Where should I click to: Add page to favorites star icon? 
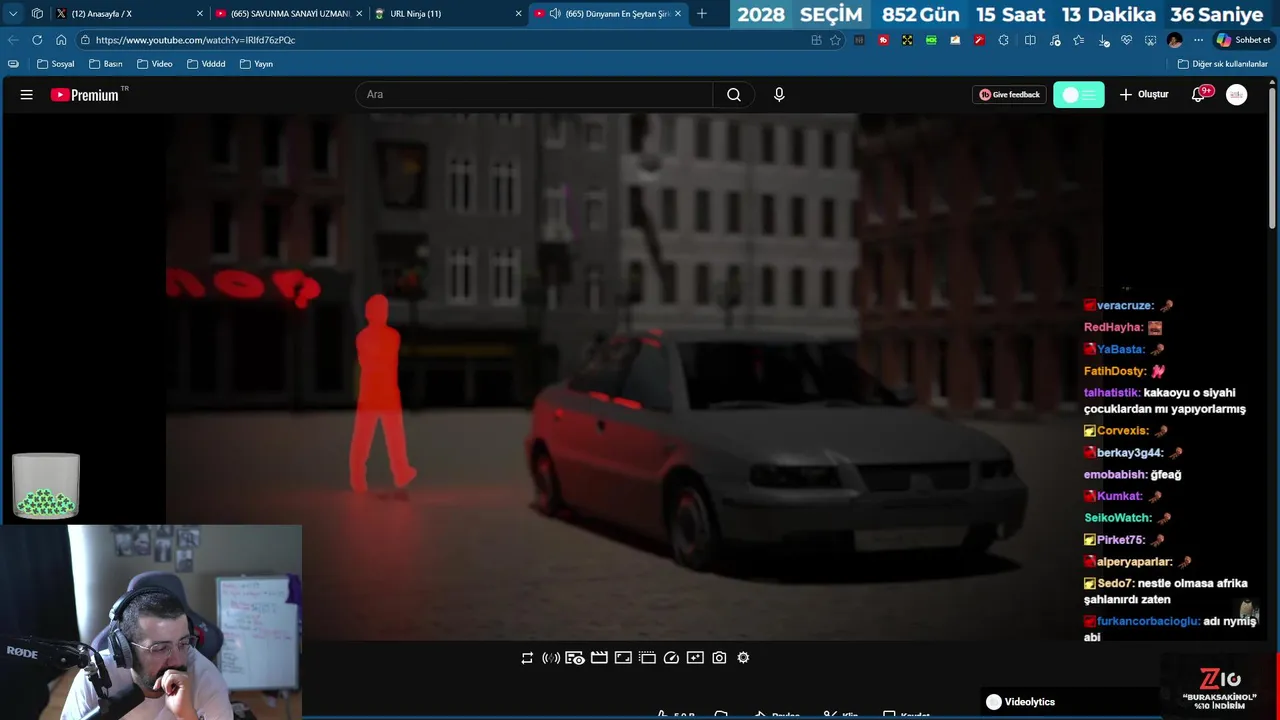[835, 40]
